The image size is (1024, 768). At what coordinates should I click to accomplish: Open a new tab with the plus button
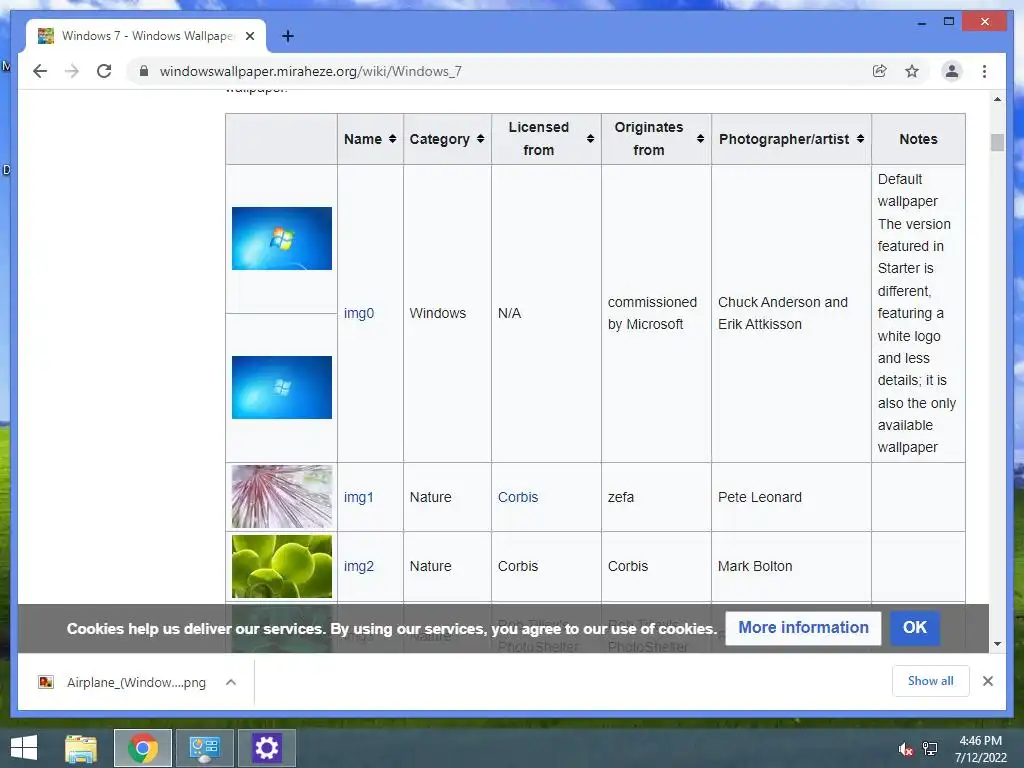pyautogui.click(x=287, y=36)
